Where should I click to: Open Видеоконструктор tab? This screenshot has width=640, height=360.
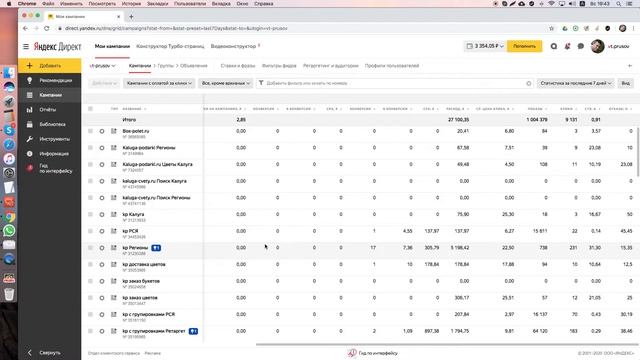(234, 46)
